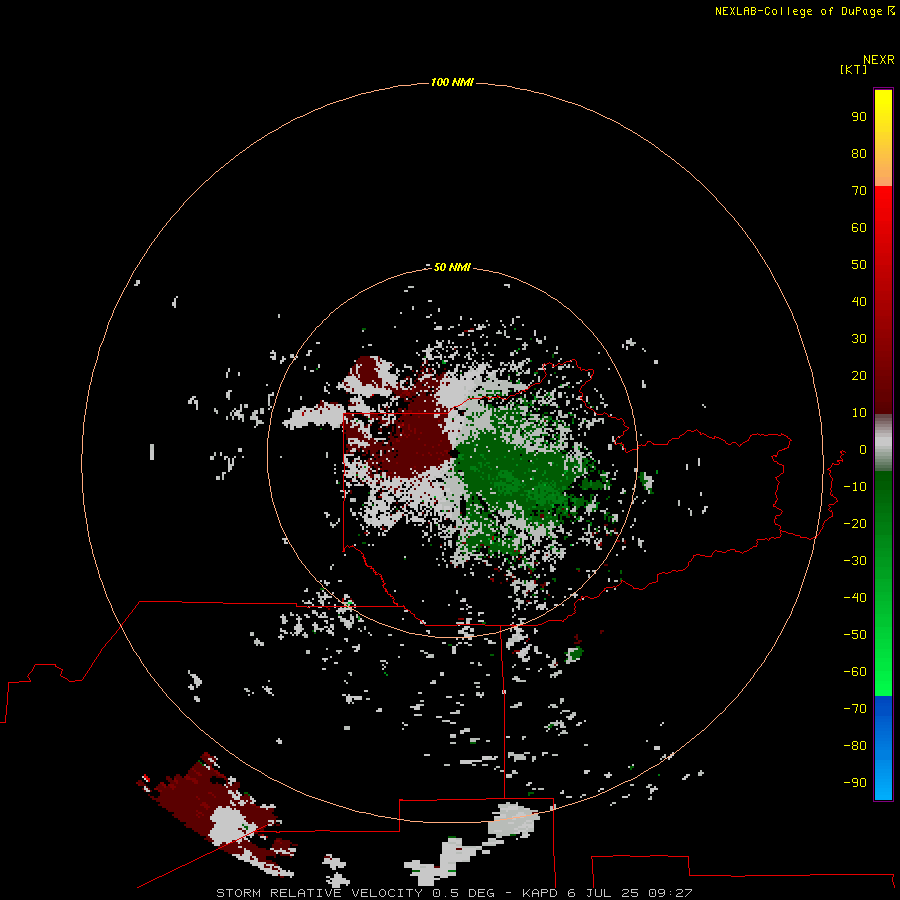Select the -10 knot scale value
Image resolution: width=900 pixels, height=900 pixels.
tap(855, 487)
